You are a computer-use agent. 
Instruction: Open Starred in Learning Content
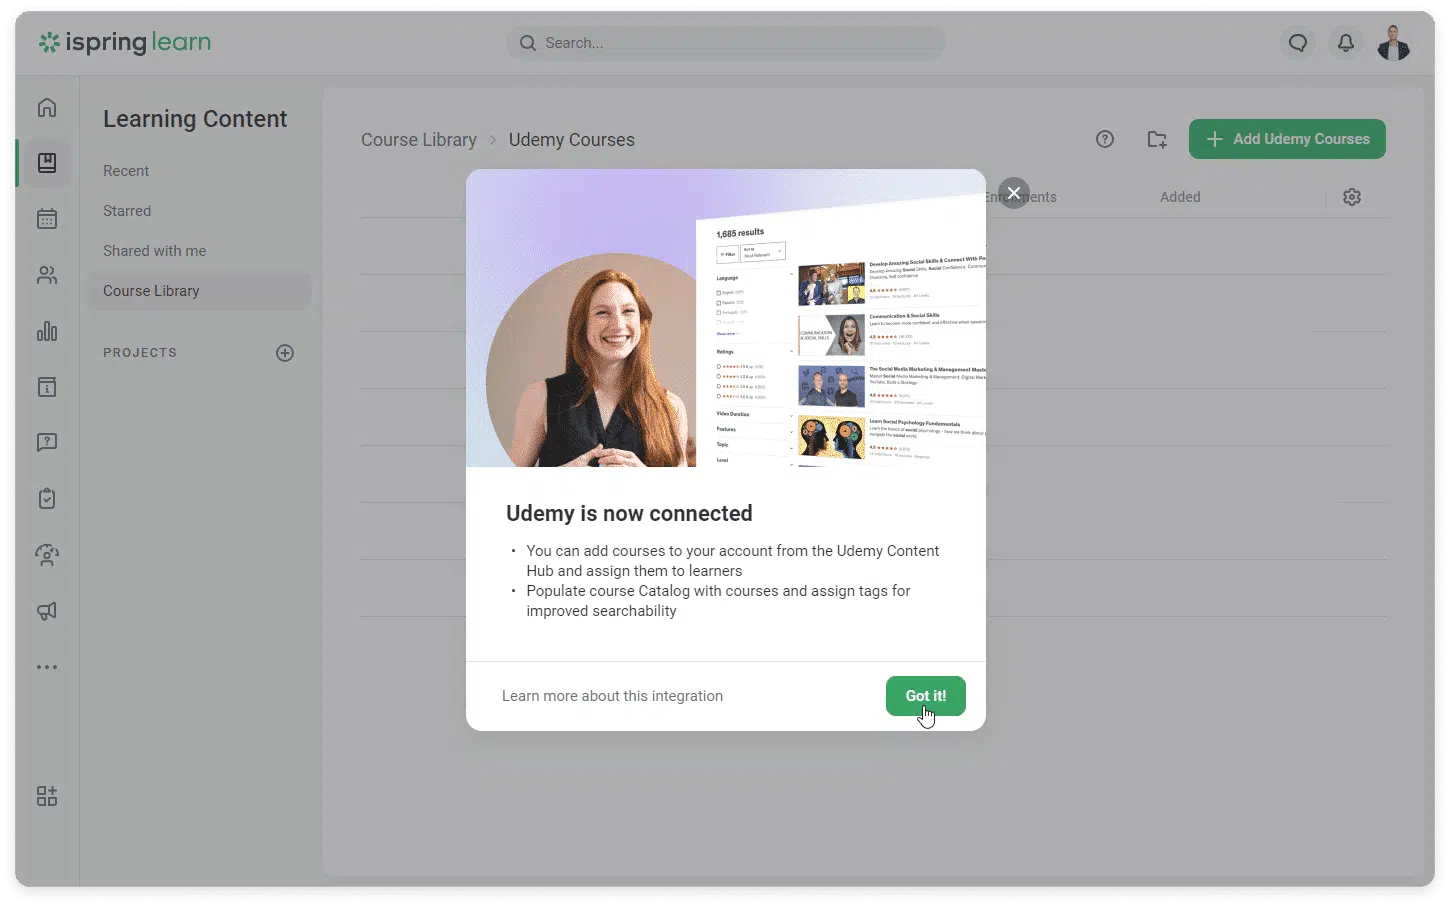point(127,211)
